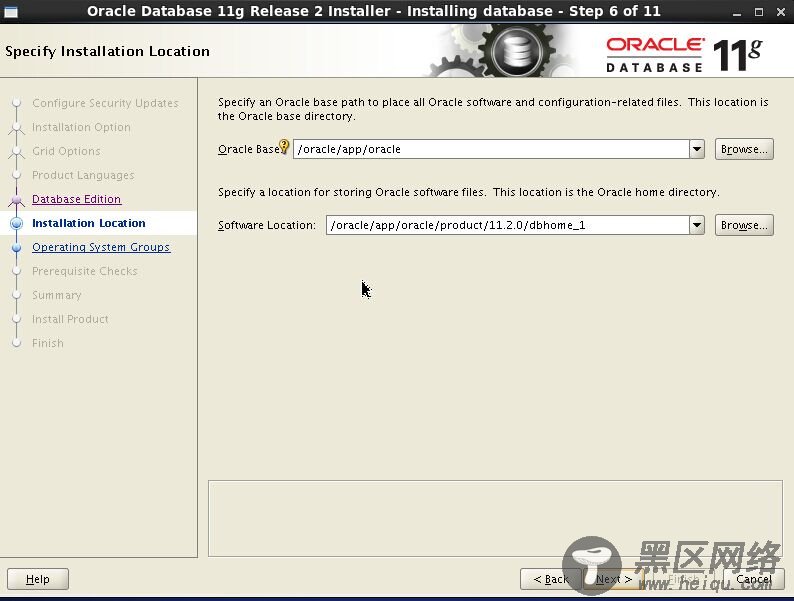Browse for the Oracle Base directory
Screen dimensions: 794x601
(744, 149)
